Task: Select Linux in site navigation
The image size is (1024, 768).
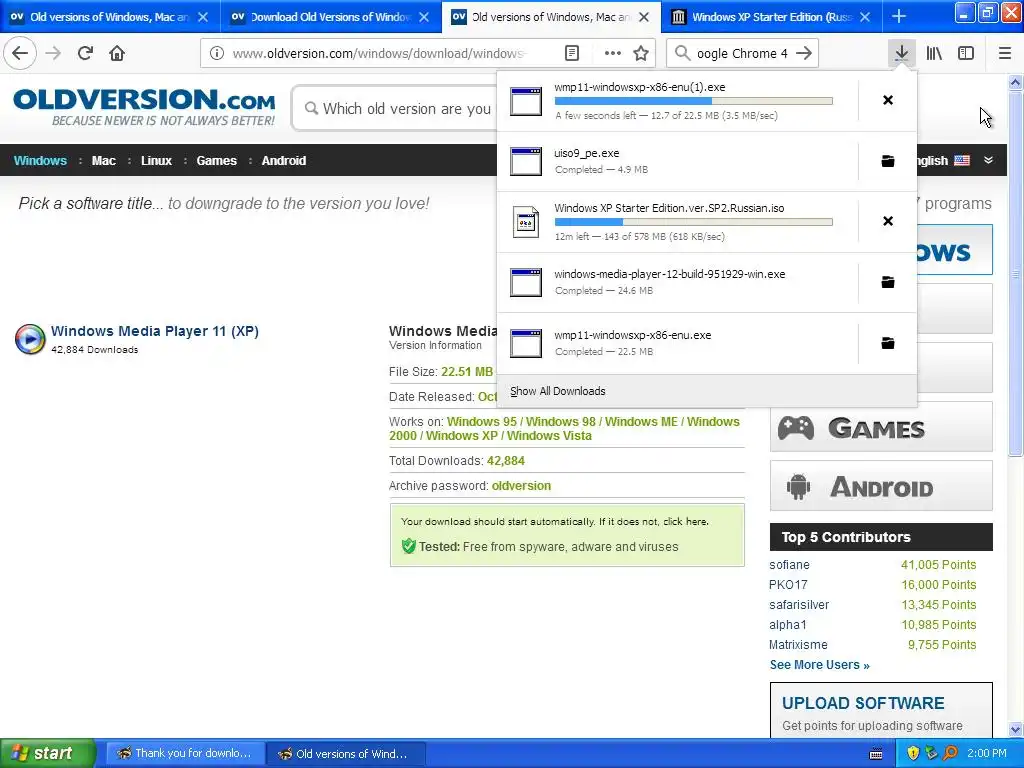Action: coord(156,161)
